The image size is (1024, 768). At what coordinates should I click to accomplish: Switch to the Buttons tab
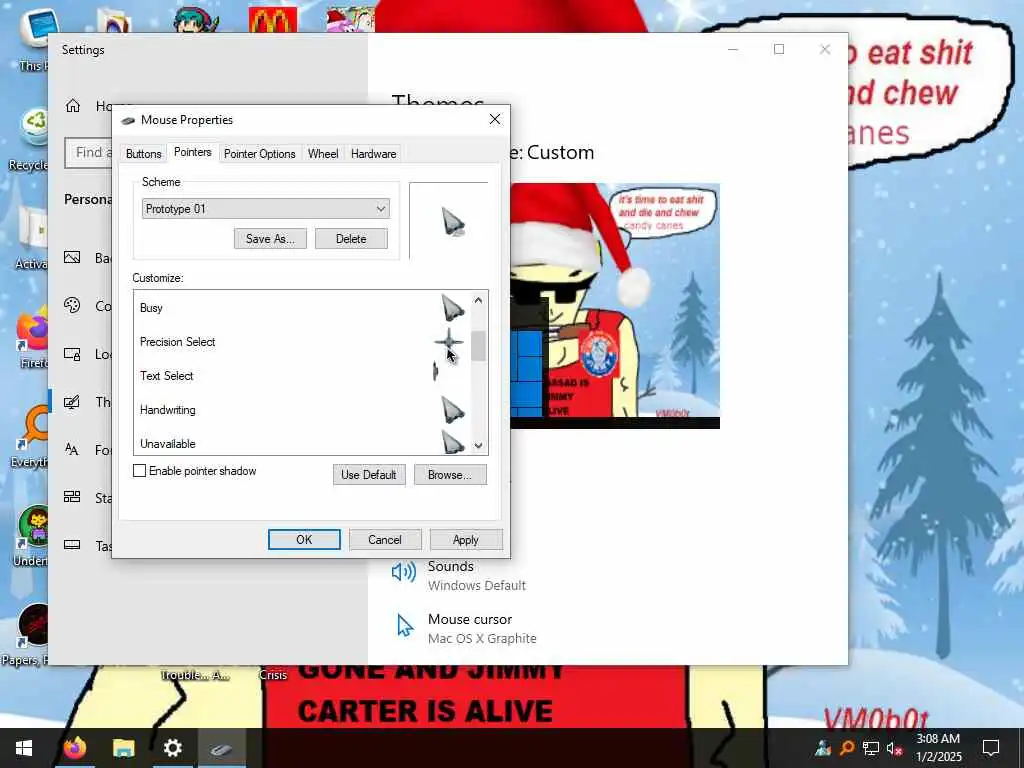[x=143, y=153]
